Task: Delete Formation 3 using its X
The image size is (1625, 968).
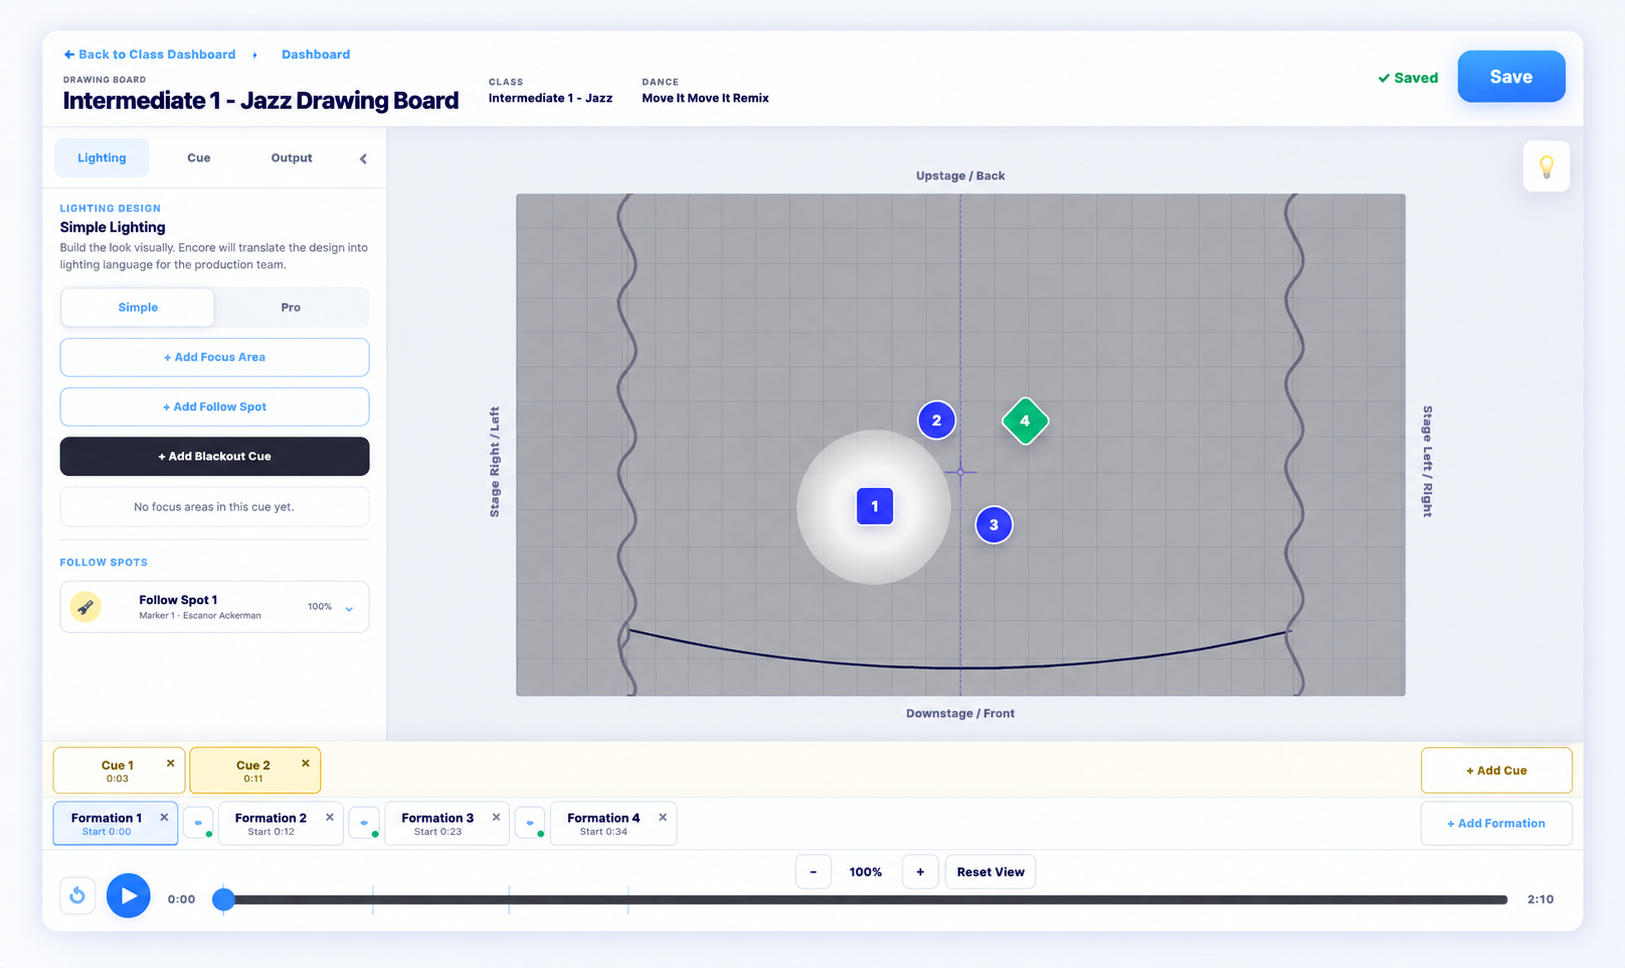Action: [496, 817]
